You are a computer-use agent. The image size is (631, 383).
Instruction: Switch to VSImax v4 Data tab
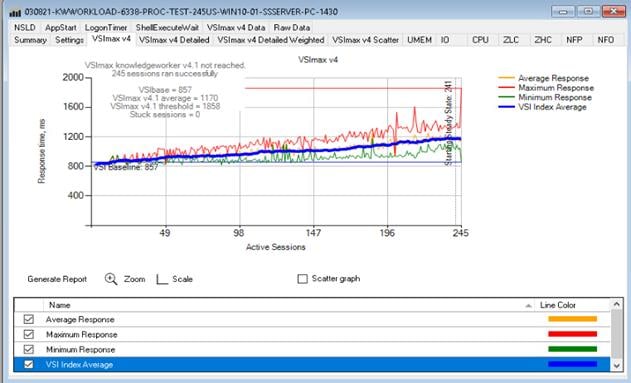[236, 28]
